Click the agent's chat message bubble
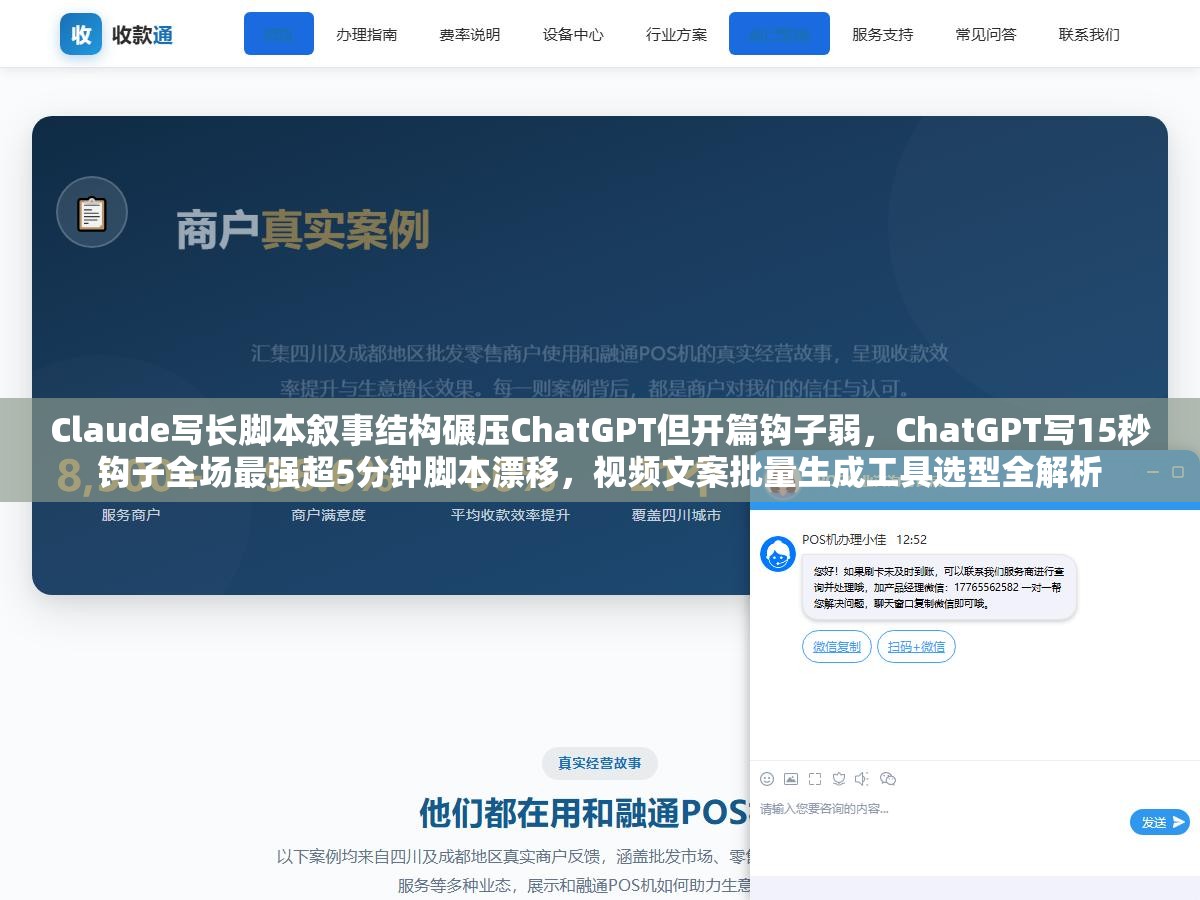 939,587
